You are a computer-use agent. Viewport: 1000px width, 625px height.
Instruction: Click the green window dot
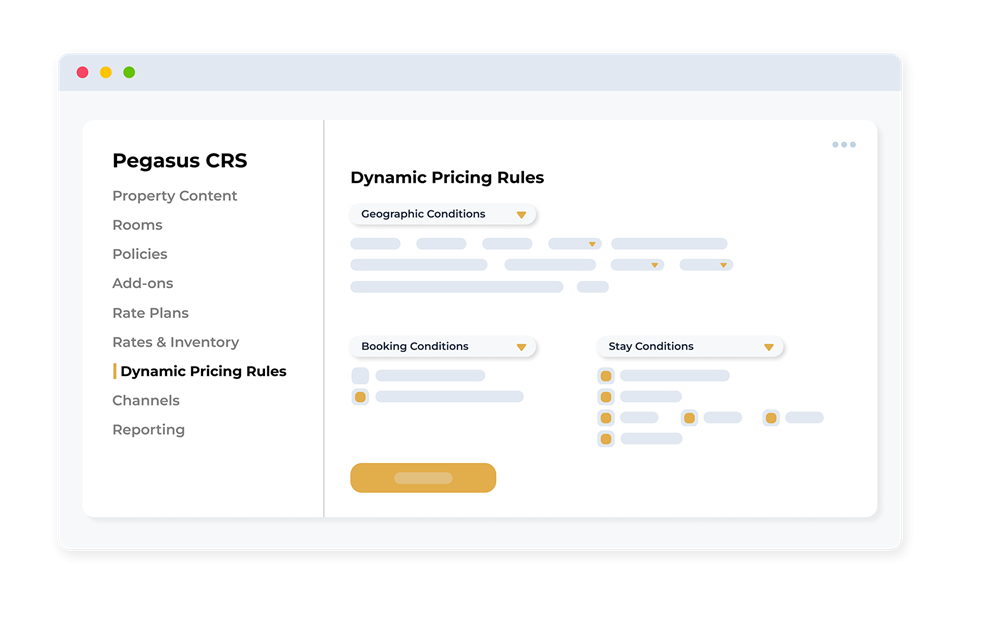(129, 73)
